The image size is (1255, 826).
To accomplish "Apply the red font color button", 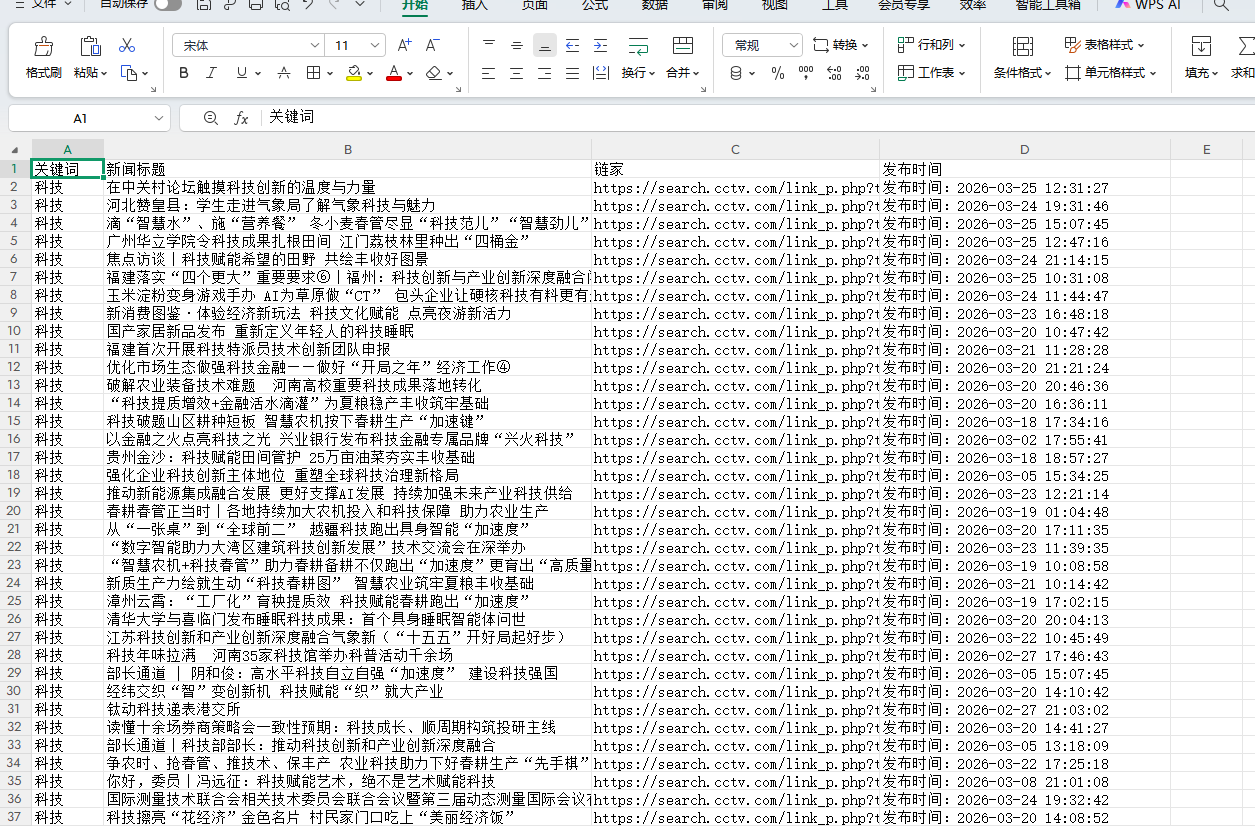I will pyautogui.click(x=394, y=73).
